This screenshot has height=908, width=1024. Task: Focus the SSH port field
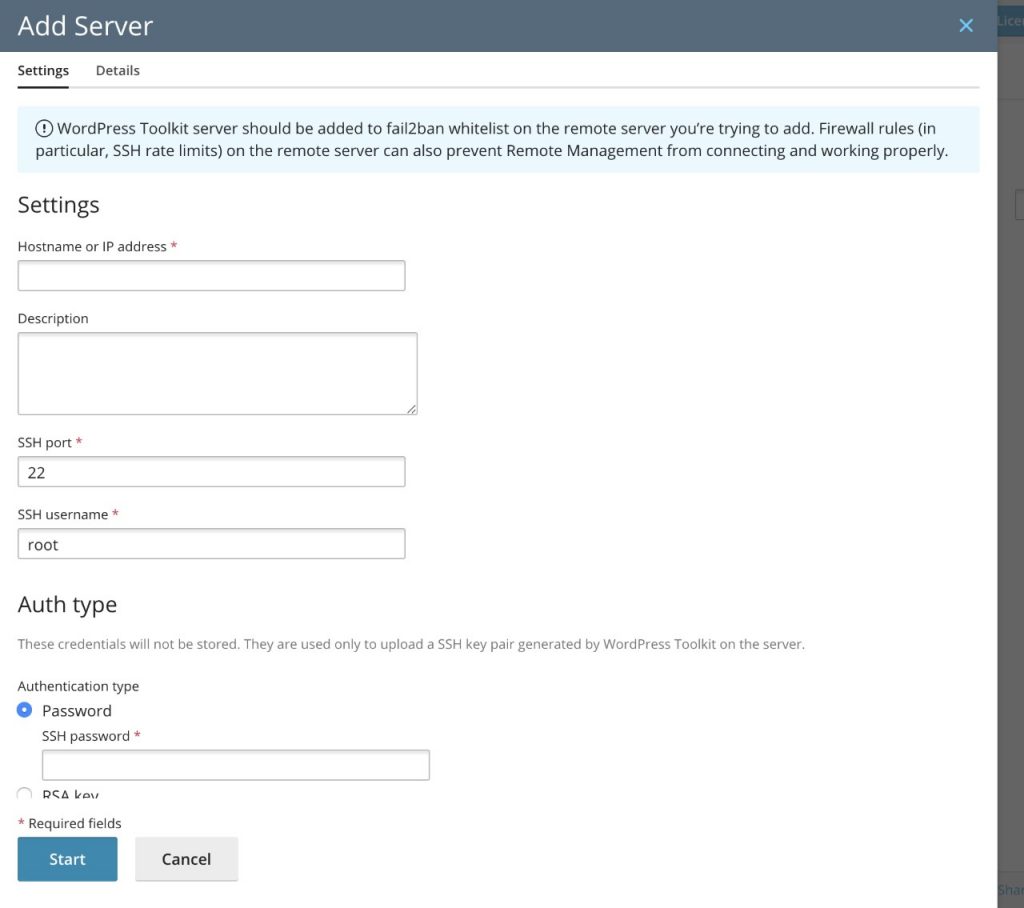[211, 472]
